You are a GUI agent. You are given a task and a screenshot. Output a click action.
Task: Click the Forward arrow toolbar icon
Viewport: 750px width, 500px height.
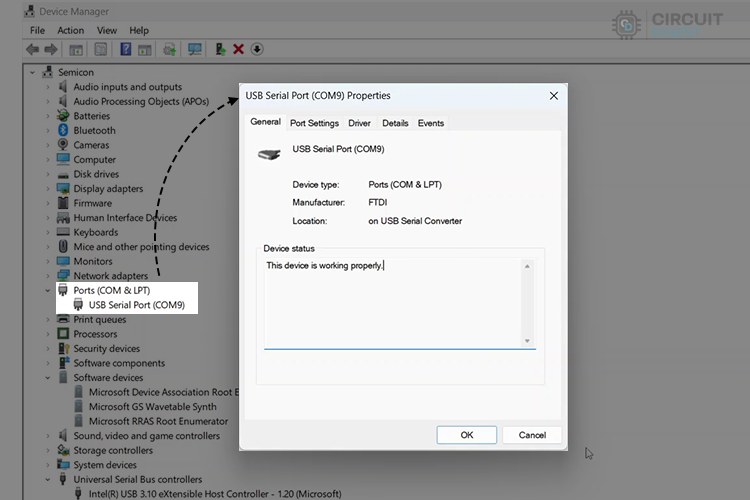click(51, 49)
